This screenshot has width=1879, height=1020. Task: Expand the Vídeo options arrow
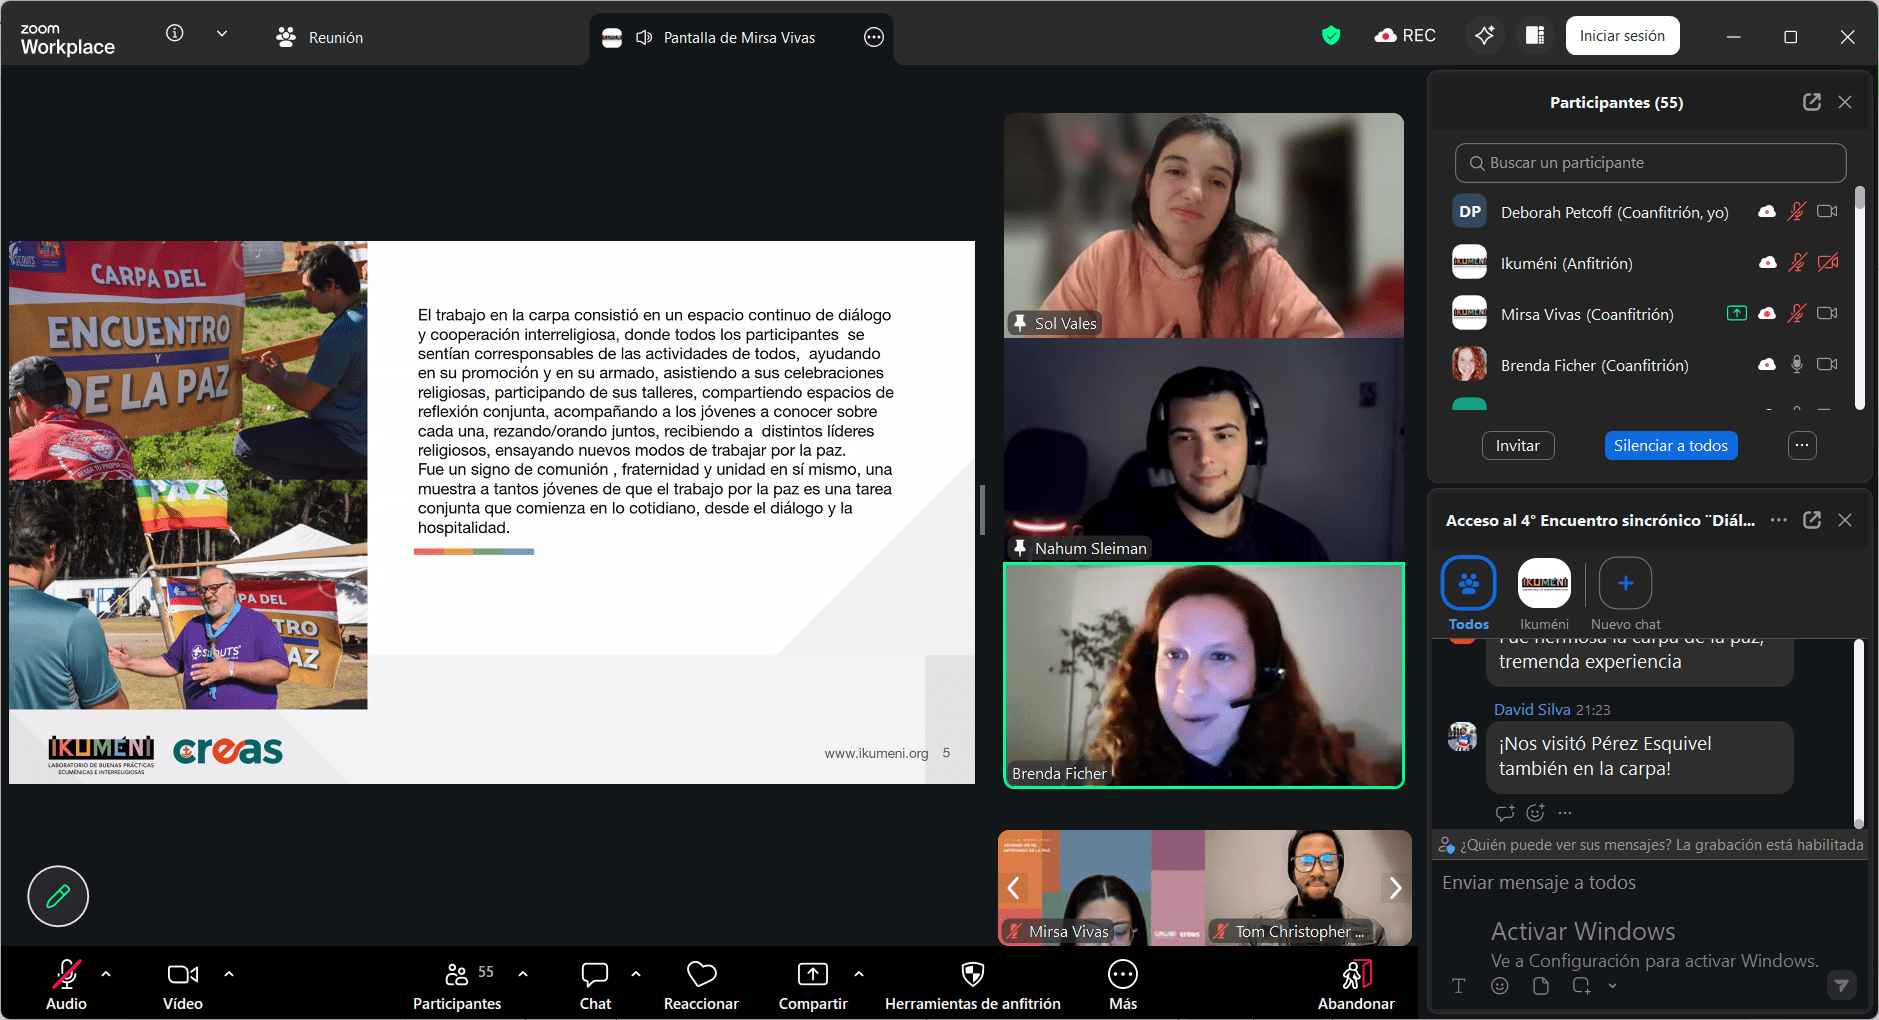(x=229, y=973)
